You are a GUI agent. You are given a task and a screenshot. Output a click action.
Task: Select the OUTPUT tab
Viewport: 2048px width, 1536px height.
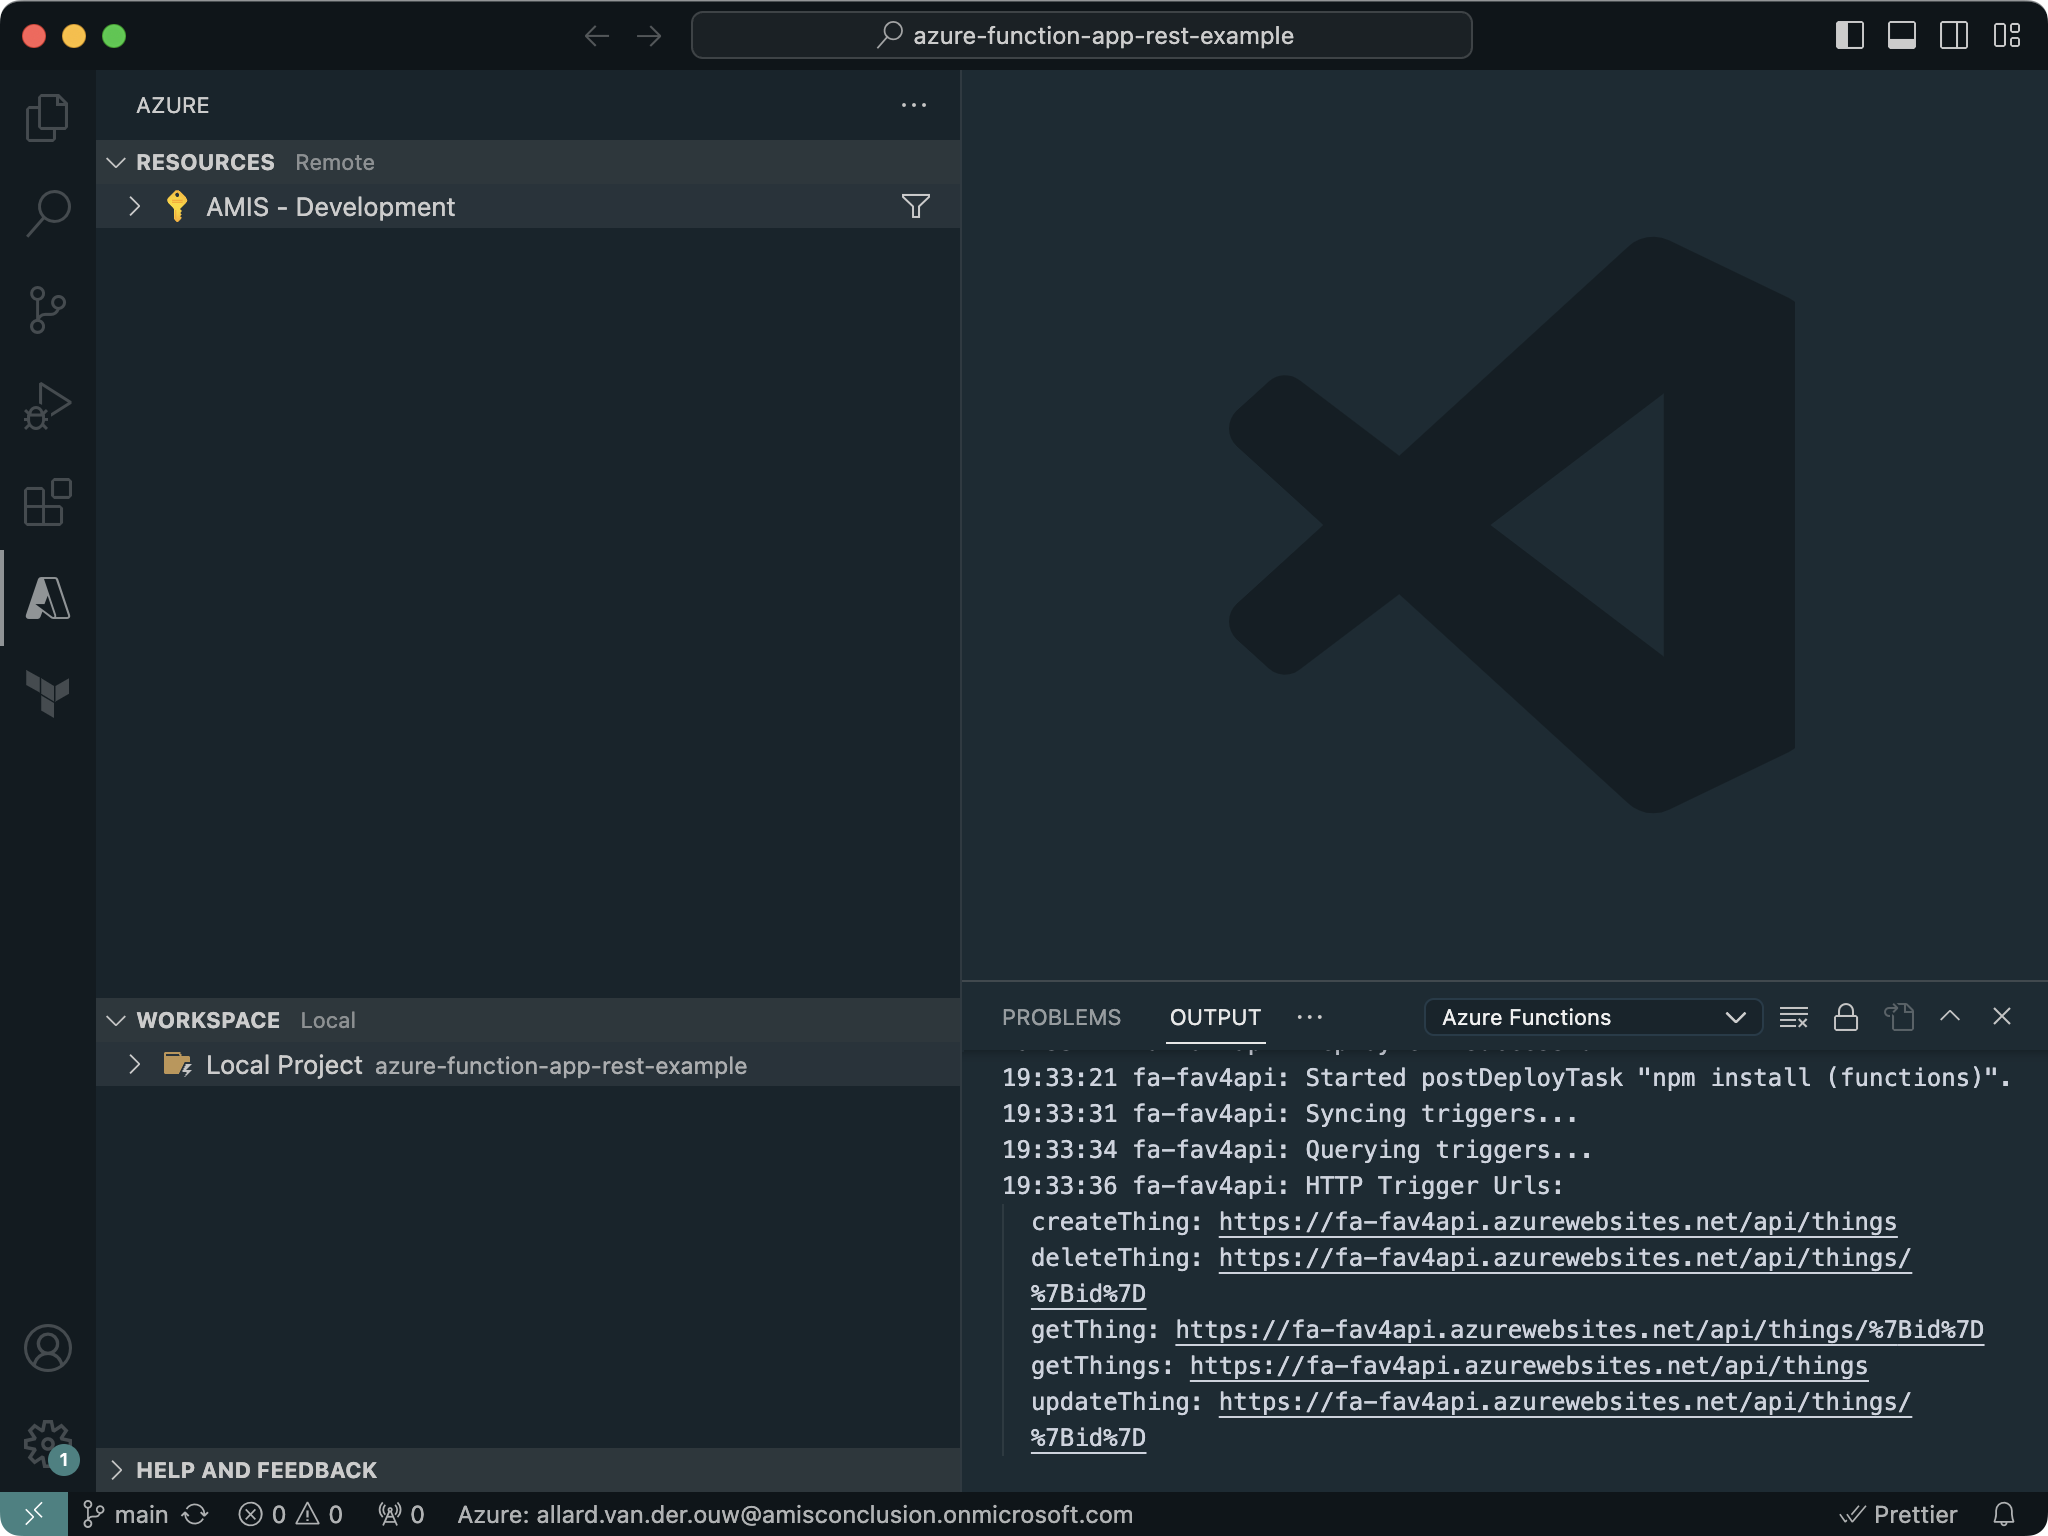click(1214, 1017)
